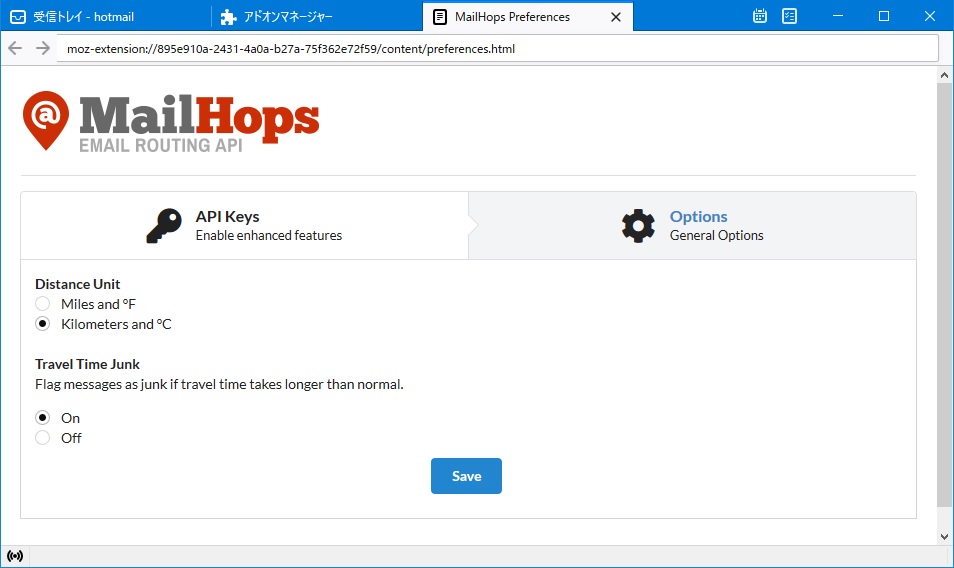
Task: Select Kilometers and °C distance unit
Action: (42, 324)
